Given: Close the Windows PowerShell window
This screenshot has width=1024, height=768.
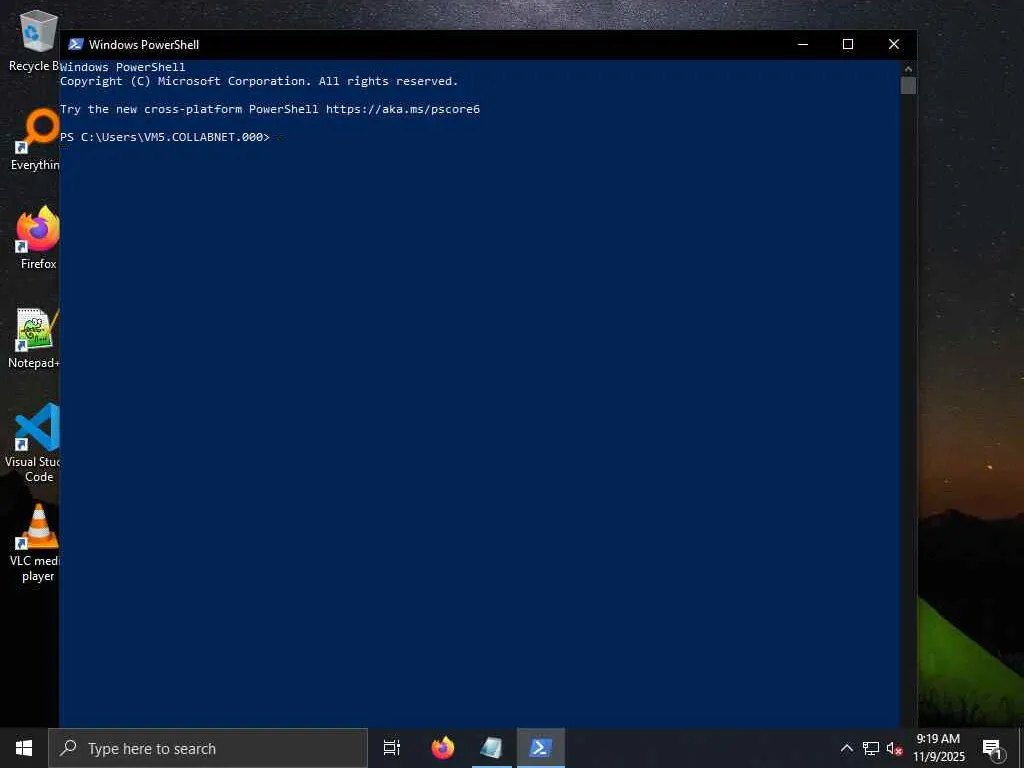Looking at the screenshot, I should [x=894, y=44].
